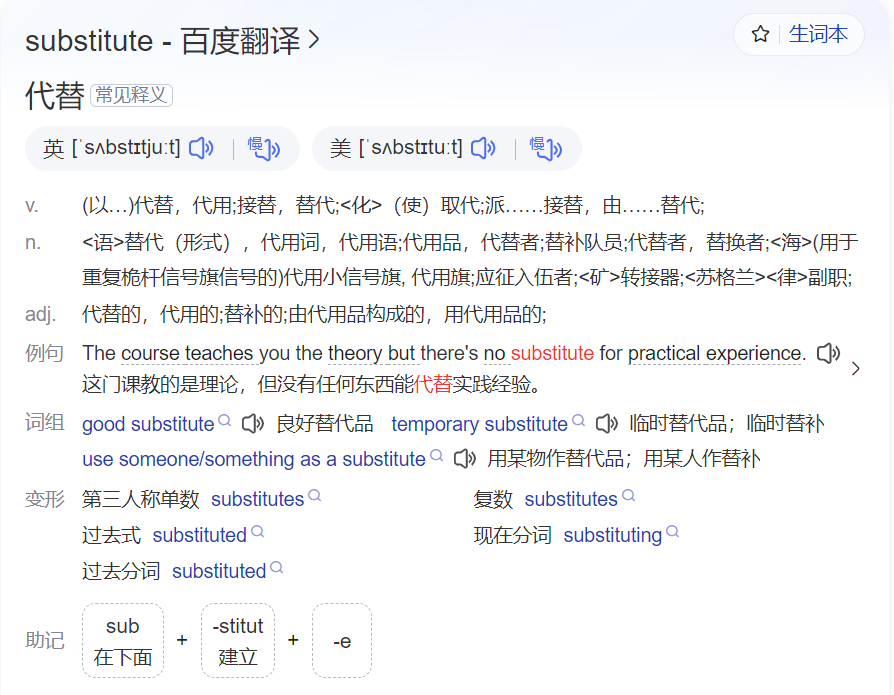The image size is (894, 695).
Task: Click British phonetic [ˈsʌbstɪtjuːt]
Action: coord(125,148)
